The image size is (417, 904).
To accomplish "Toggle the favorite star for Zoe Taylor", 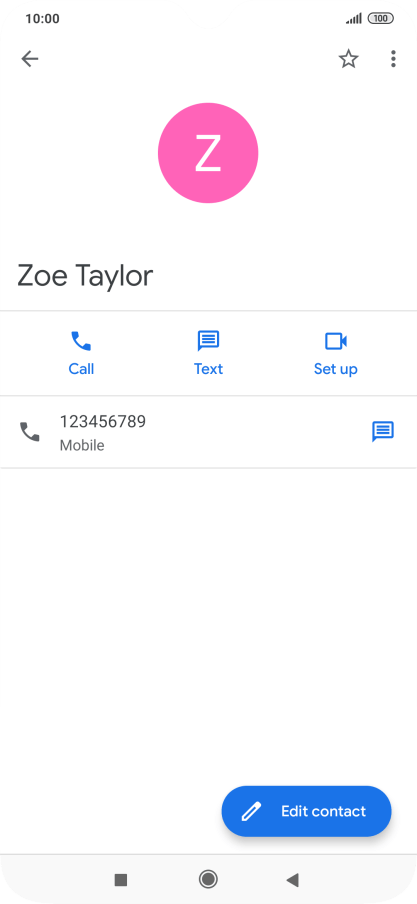I will tap(348, 59).
